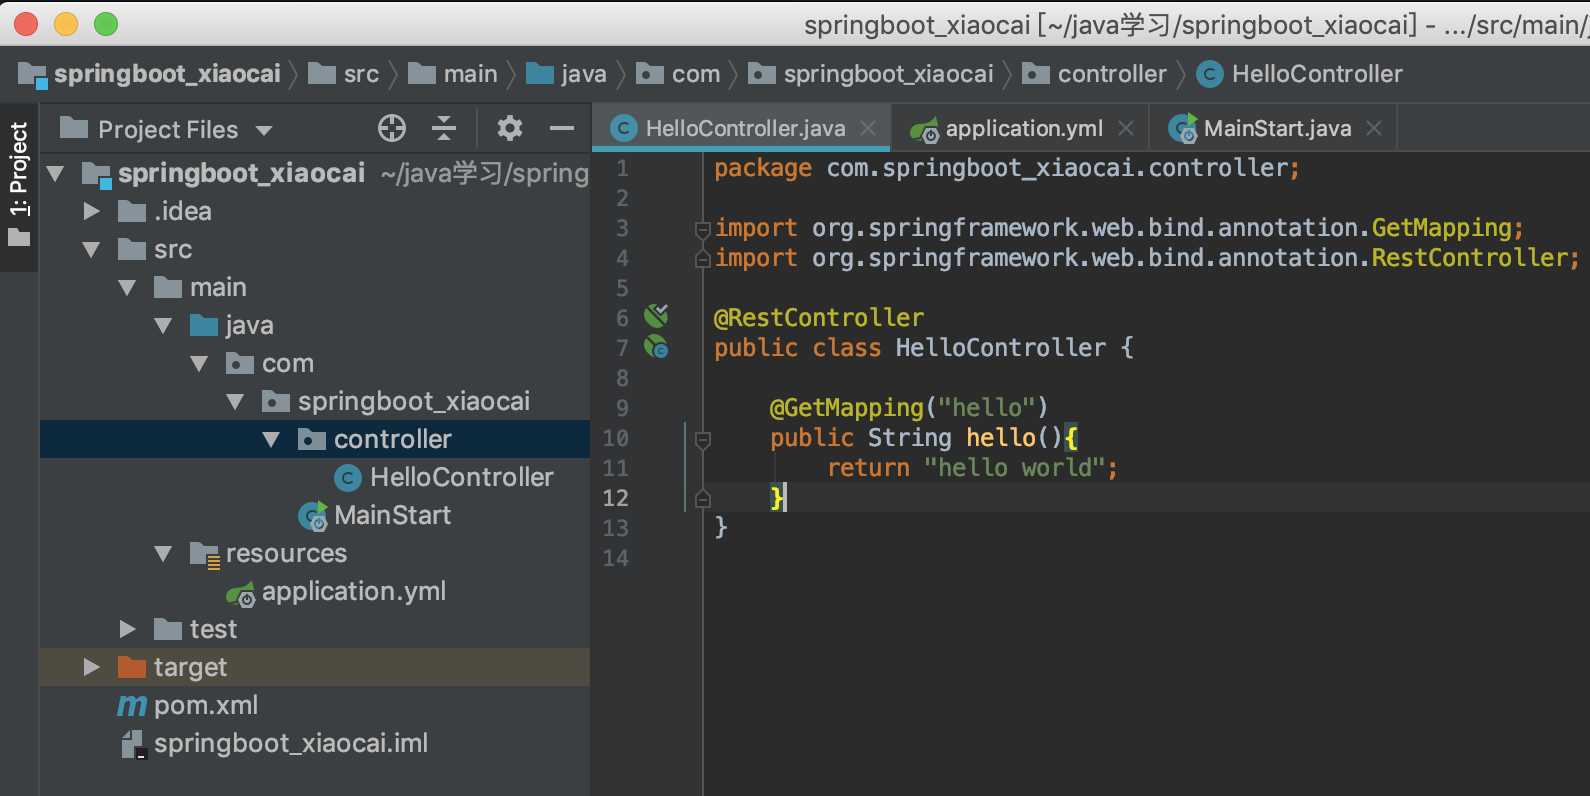Screen dimensions: 1590x796
Task: Click the com breadcrumb
Action: [679, 74]
